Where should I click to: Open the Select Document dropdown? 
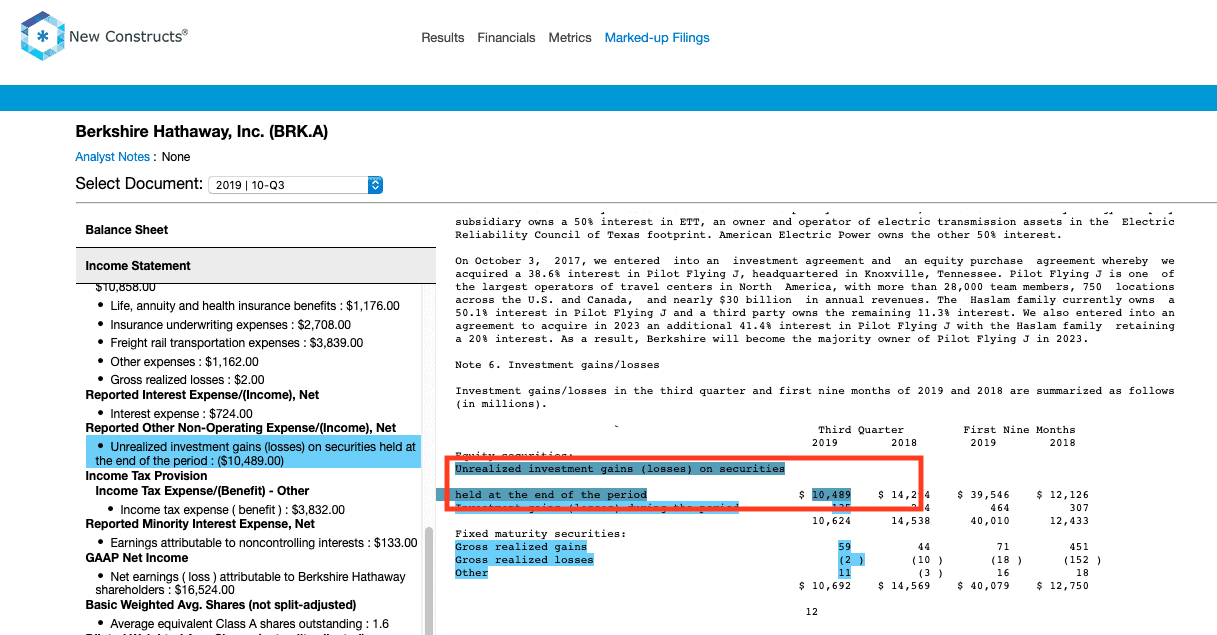[x=295, y=185]
